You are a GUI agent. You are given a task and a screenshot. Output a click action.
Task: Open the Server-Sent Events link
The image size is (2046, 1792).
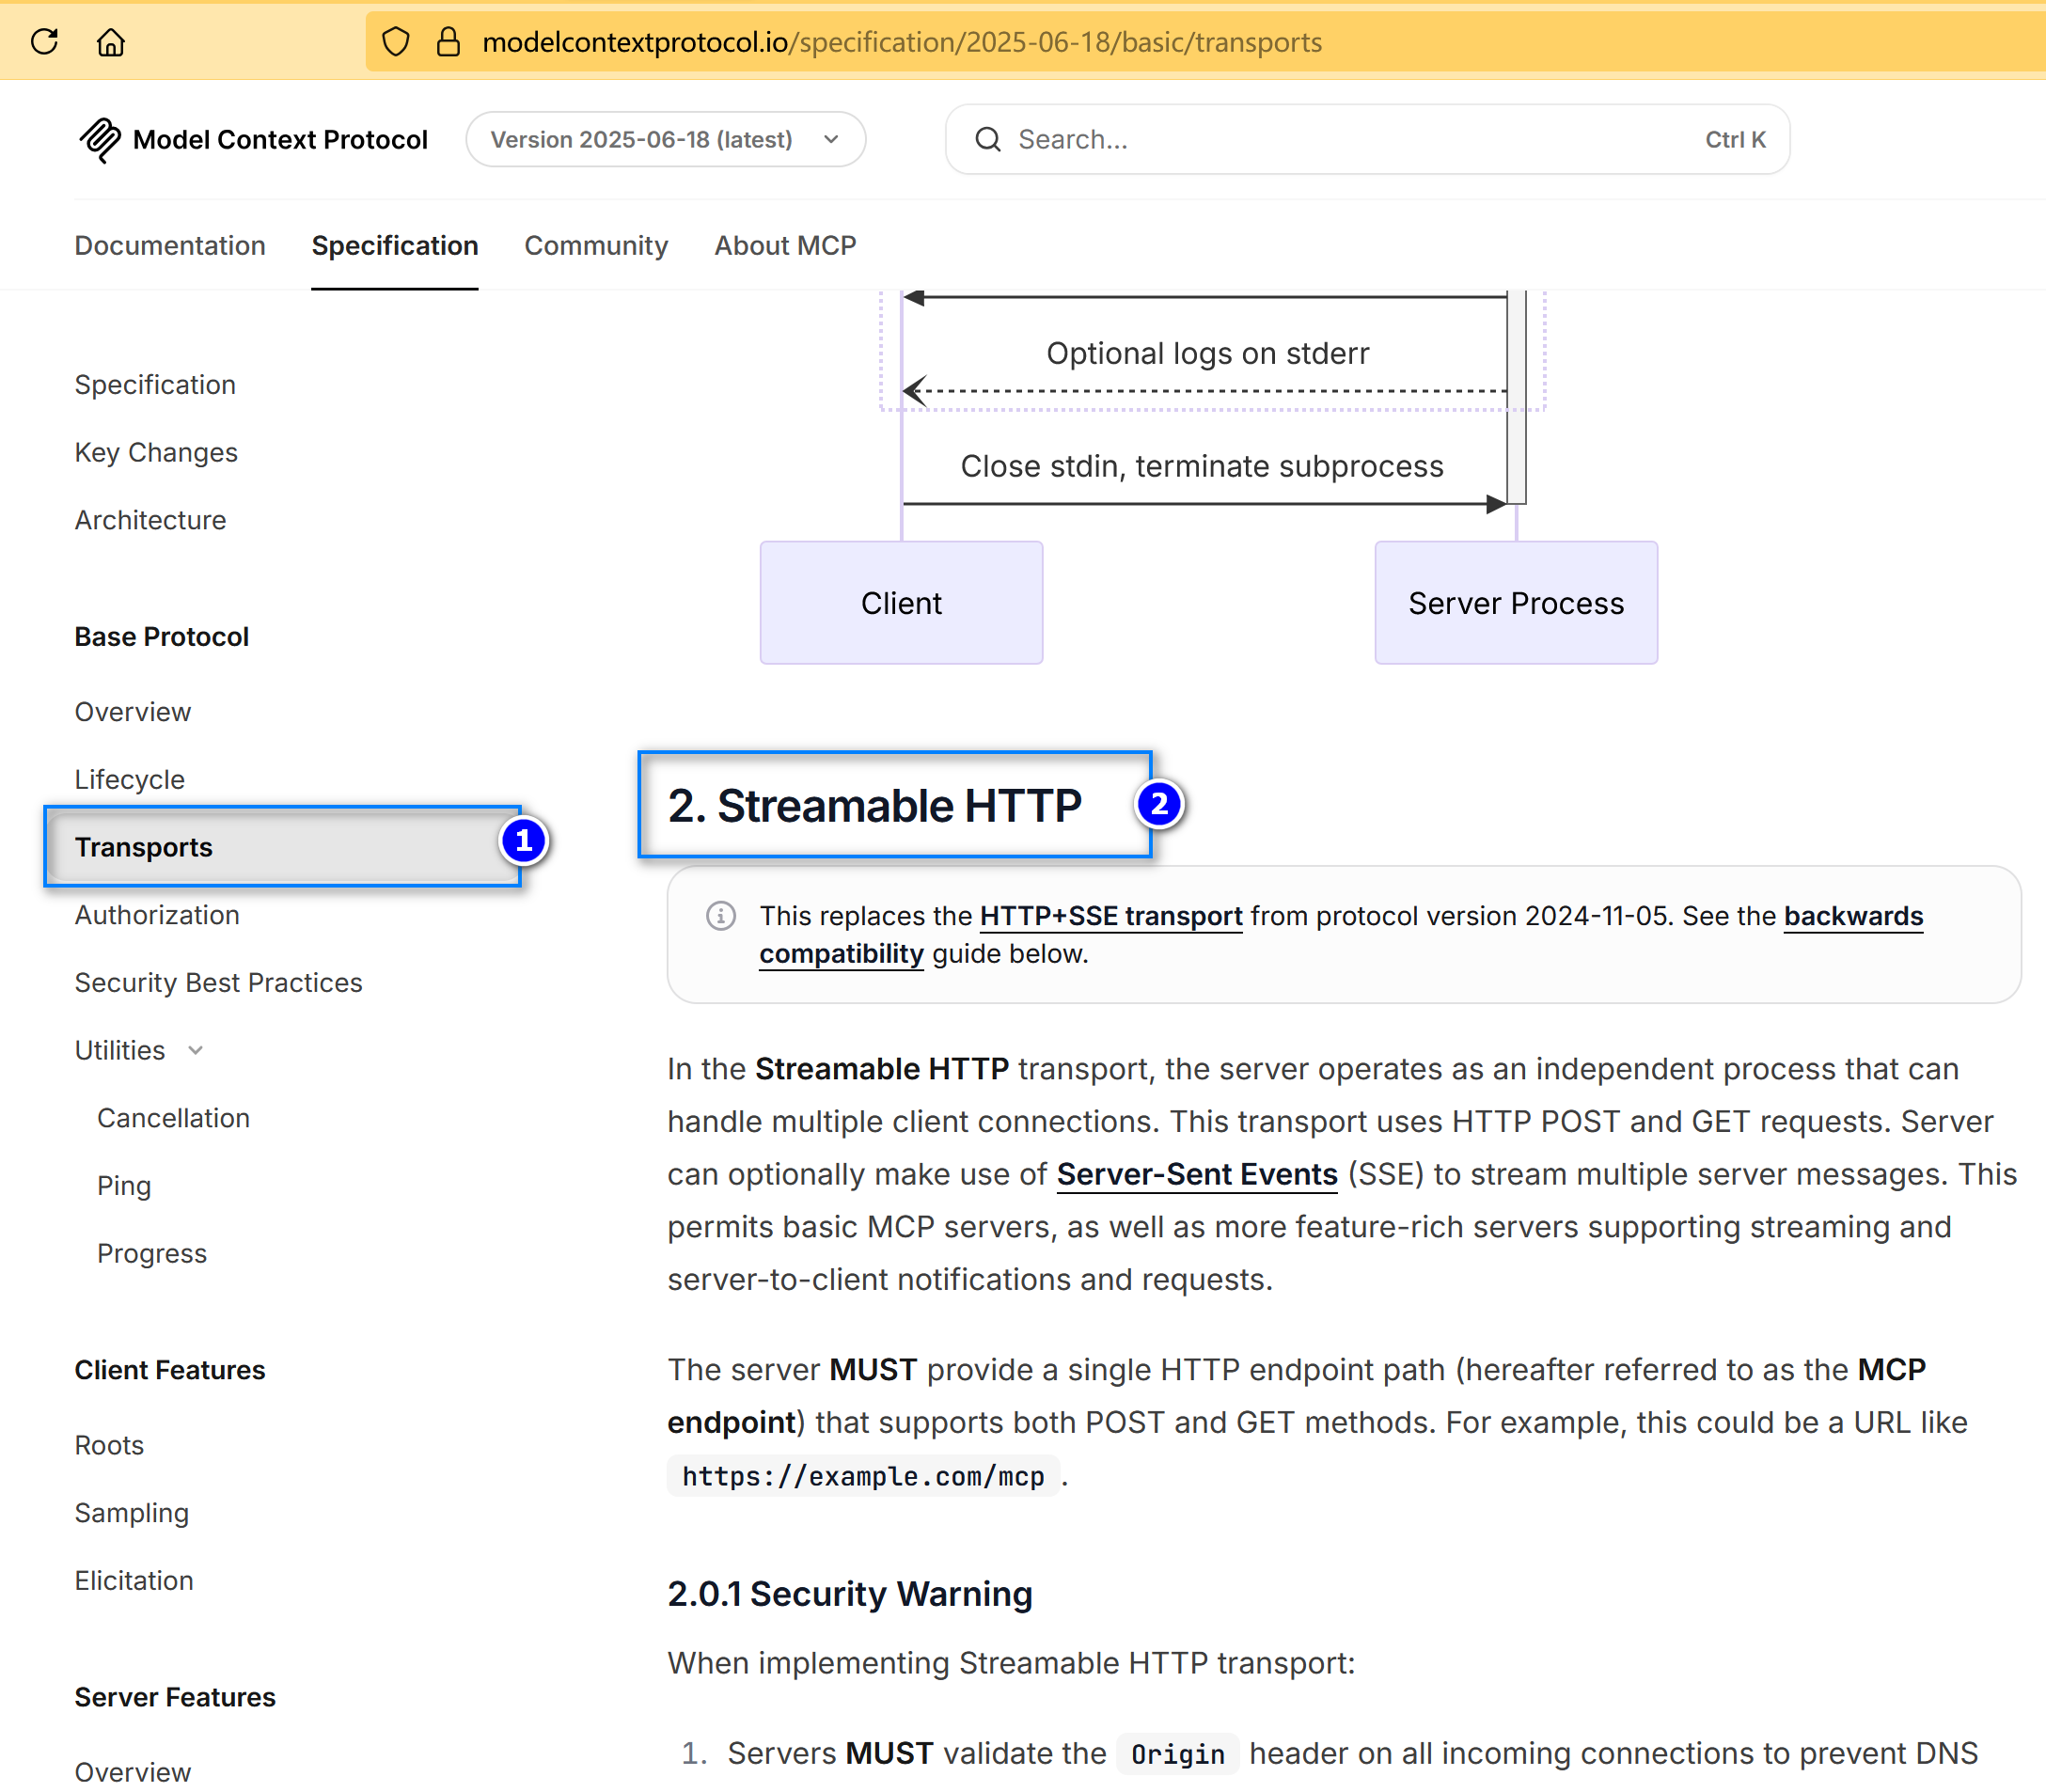1197,1174
